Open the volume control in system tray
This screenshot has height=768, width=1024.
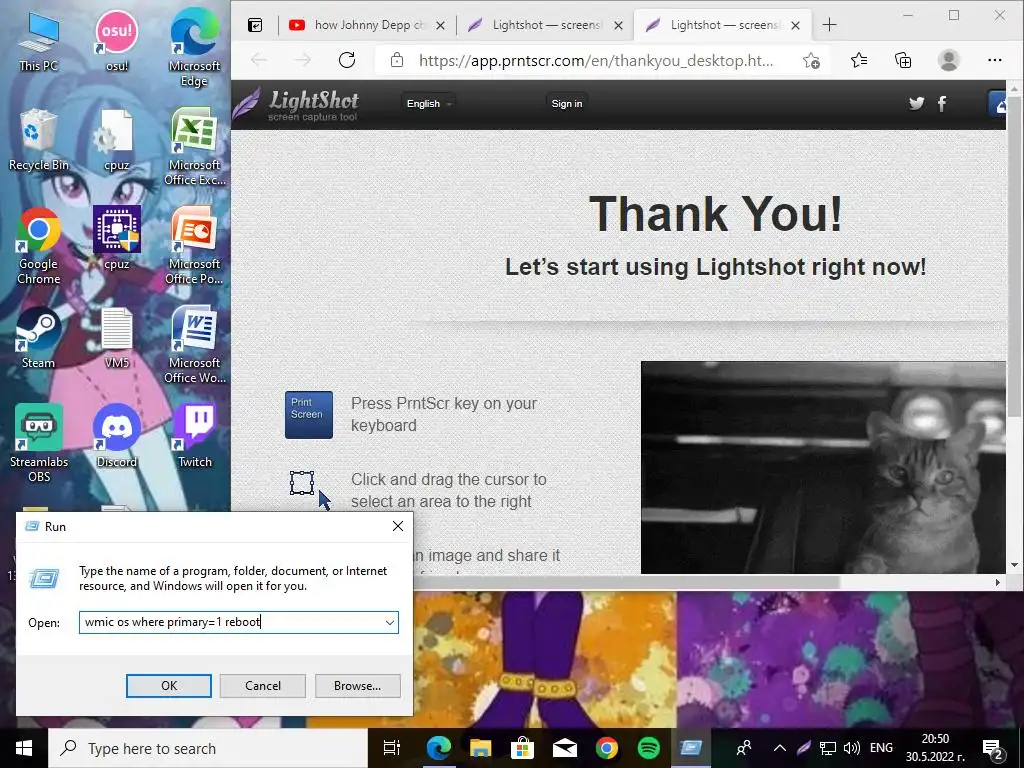tap(852, 748)
